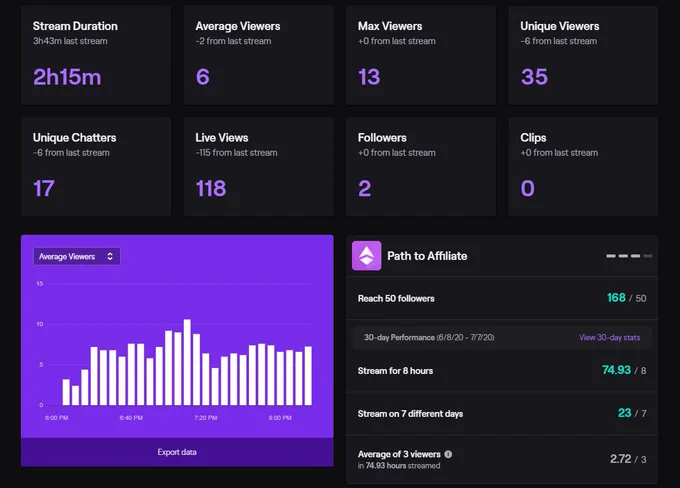Click the Reach 50 followers row

(x=502, y=298)
